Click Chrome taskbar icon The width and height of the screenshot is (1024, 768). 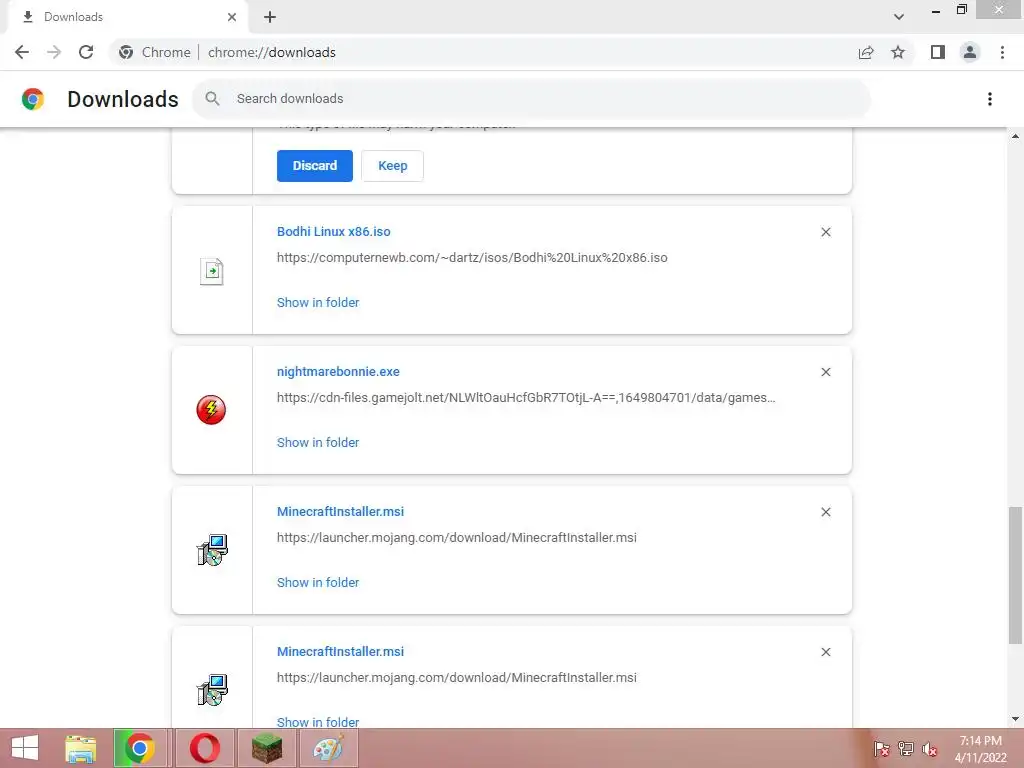(140, 748)
